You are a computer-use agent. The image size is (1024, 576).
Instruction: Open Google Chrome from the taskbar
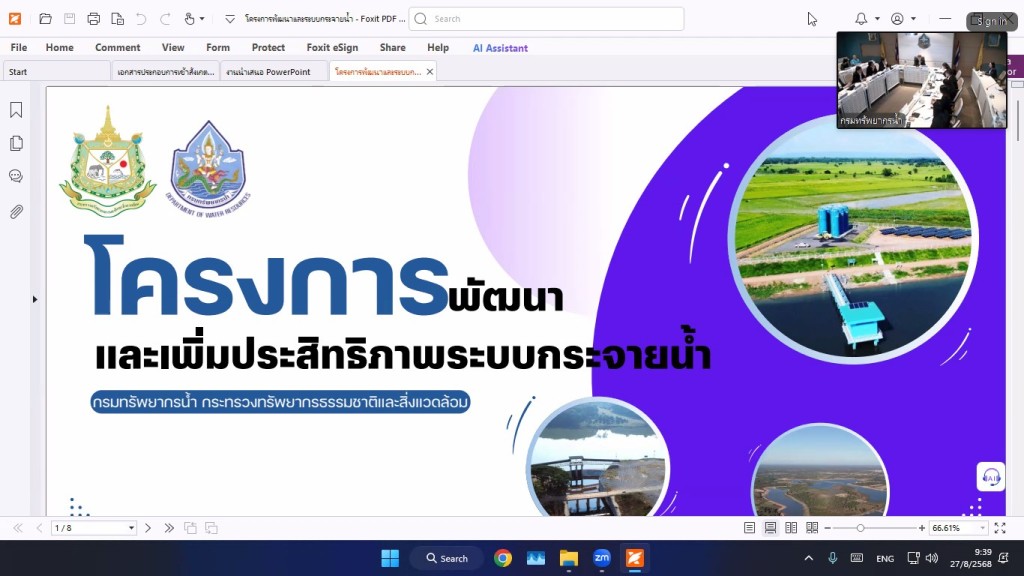pyautogui.click(x=503, y=558)
